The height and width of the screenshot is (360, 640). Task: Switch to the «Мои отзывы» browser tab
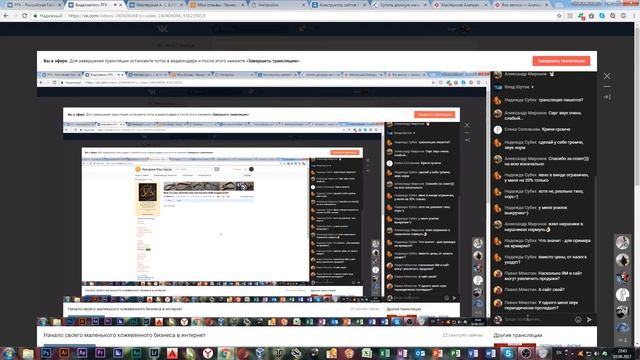click(x=216, y=5)
